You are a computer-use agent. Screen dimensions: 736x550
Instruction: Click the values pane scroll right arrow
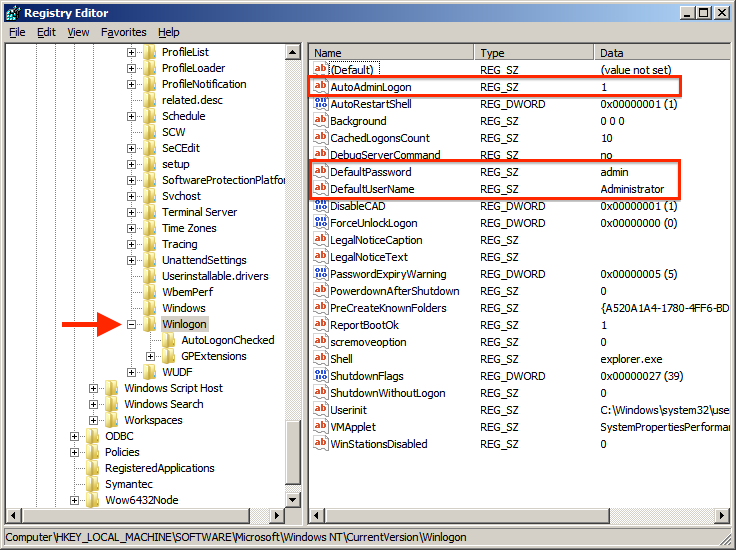(722, 516)
